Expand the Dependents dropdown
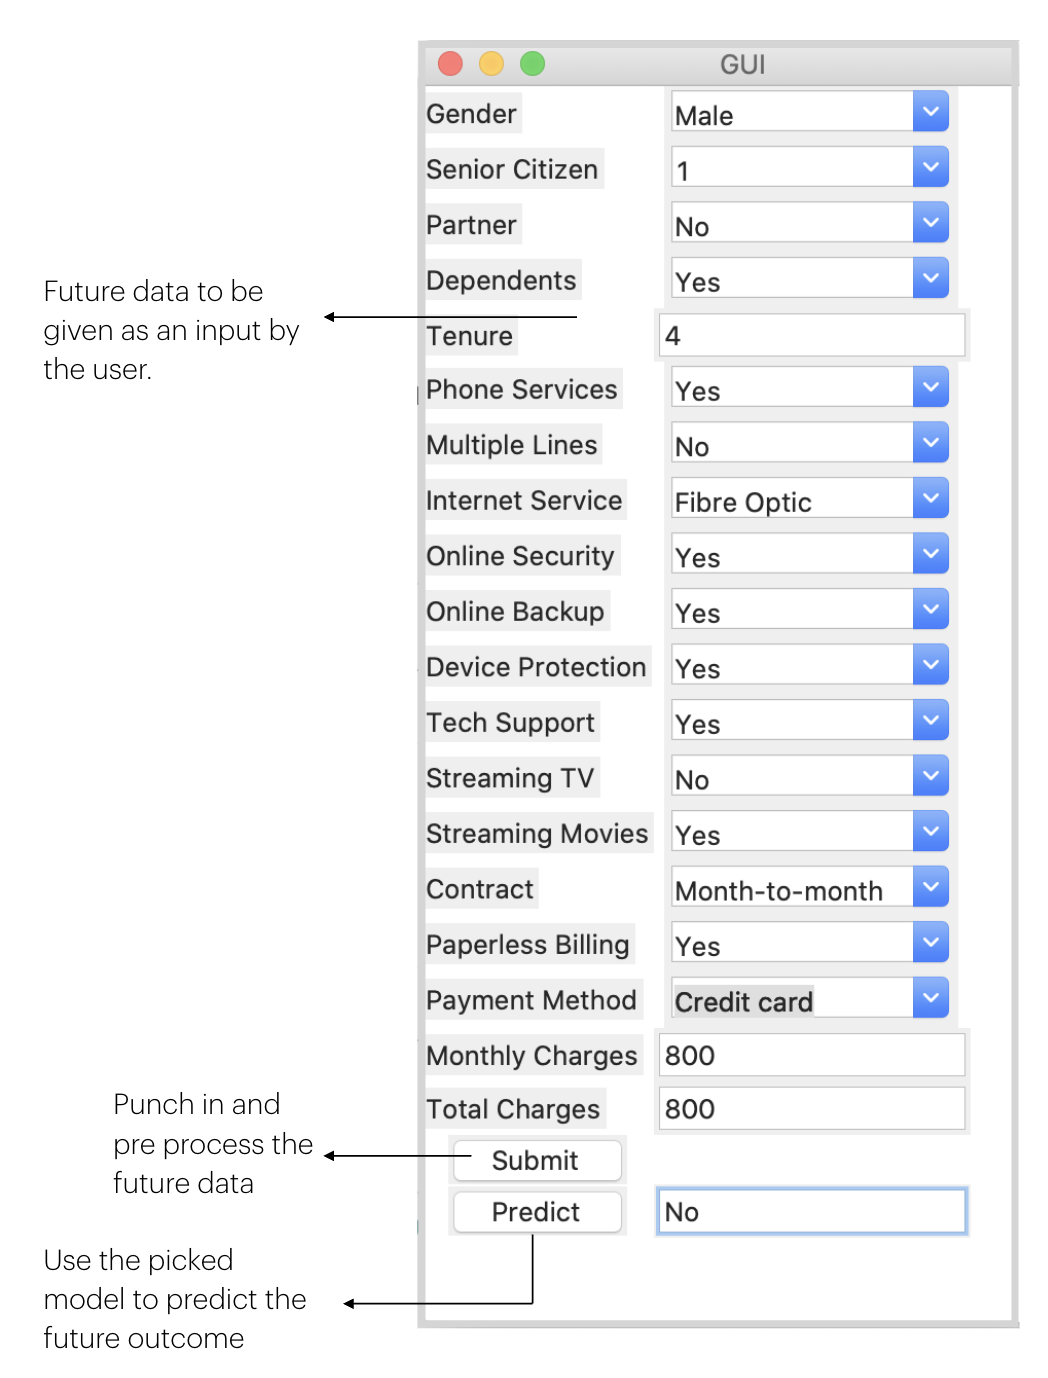This screenshot has width=1048, height=1378. pyautogui.click(x=930, y=278)
